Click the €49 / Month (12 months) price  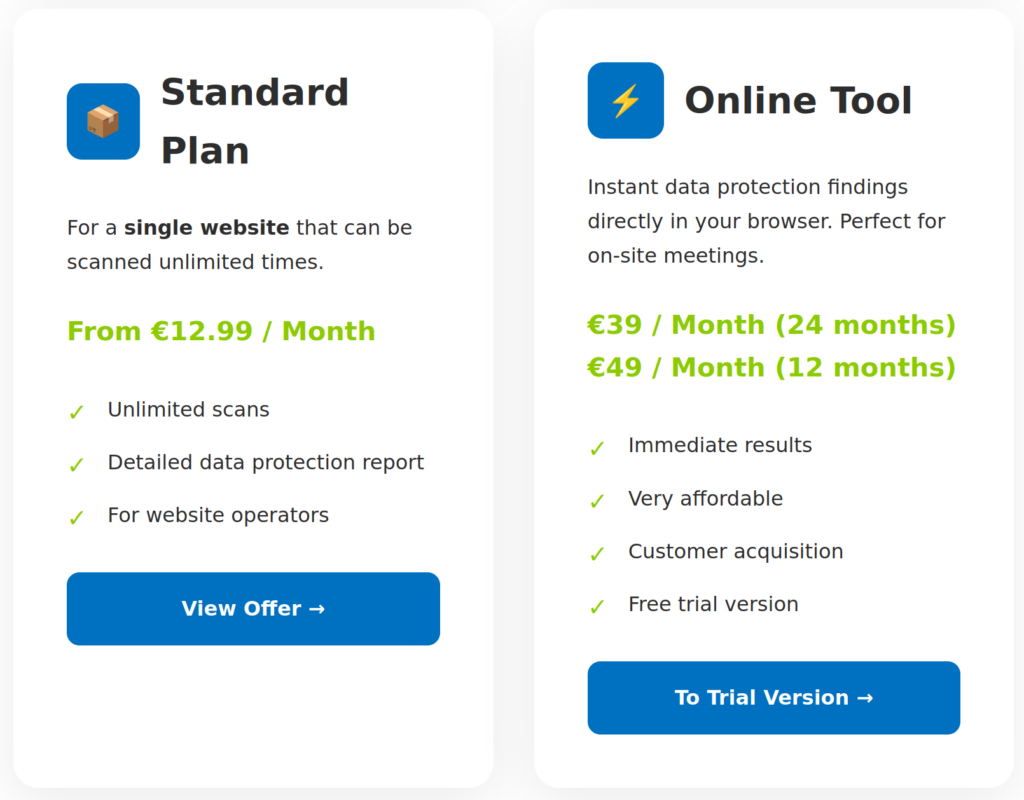pos(771,367)
